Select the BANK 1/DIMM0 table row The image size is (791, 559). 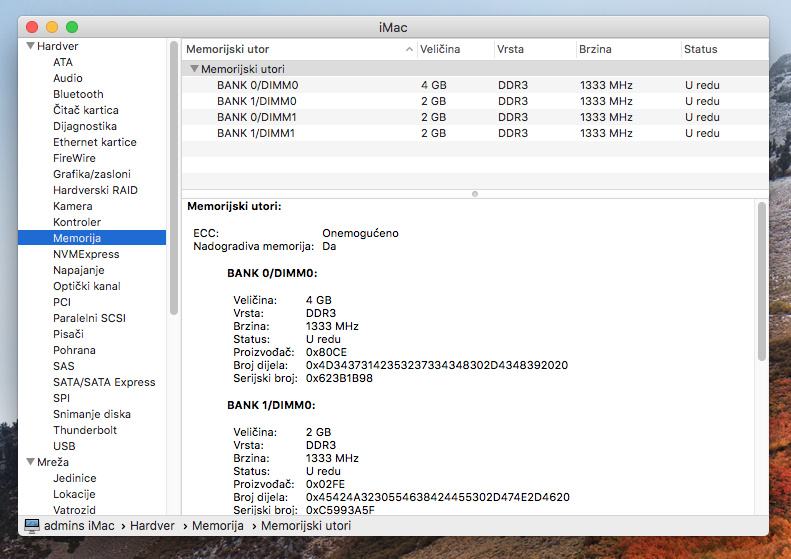coord(475,101)
